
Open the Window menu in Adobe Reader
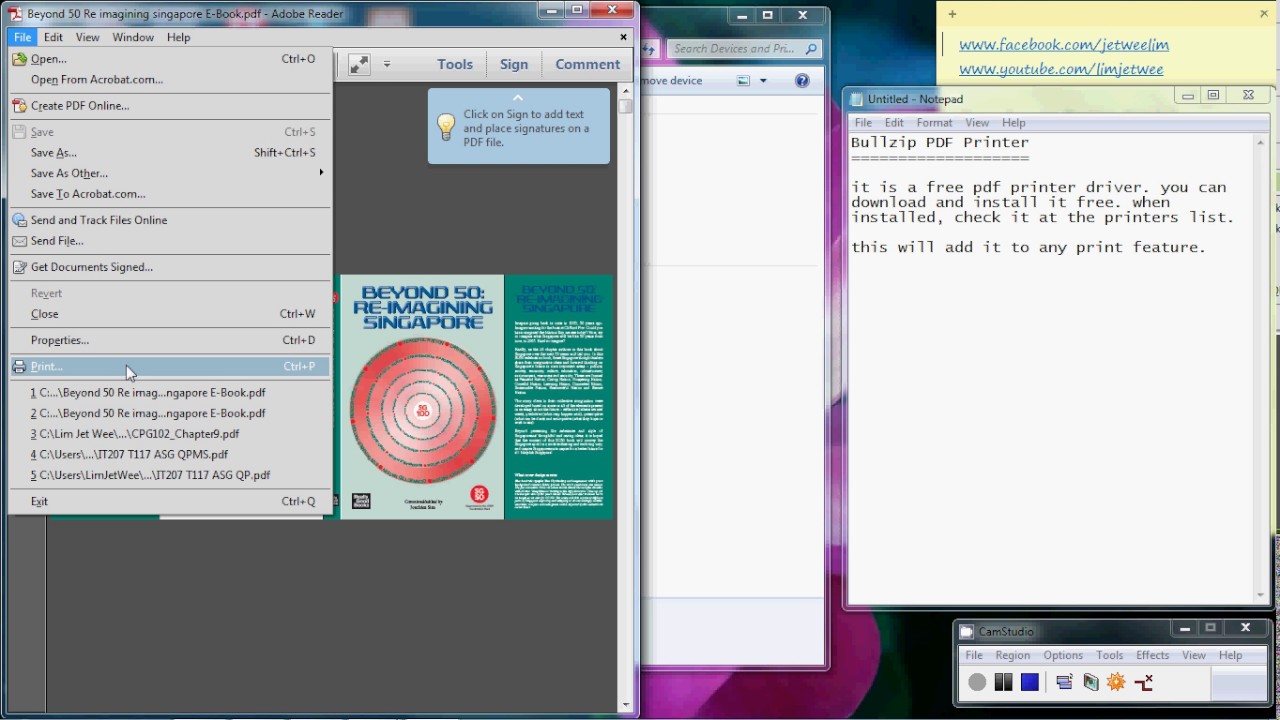coord(133,37)
